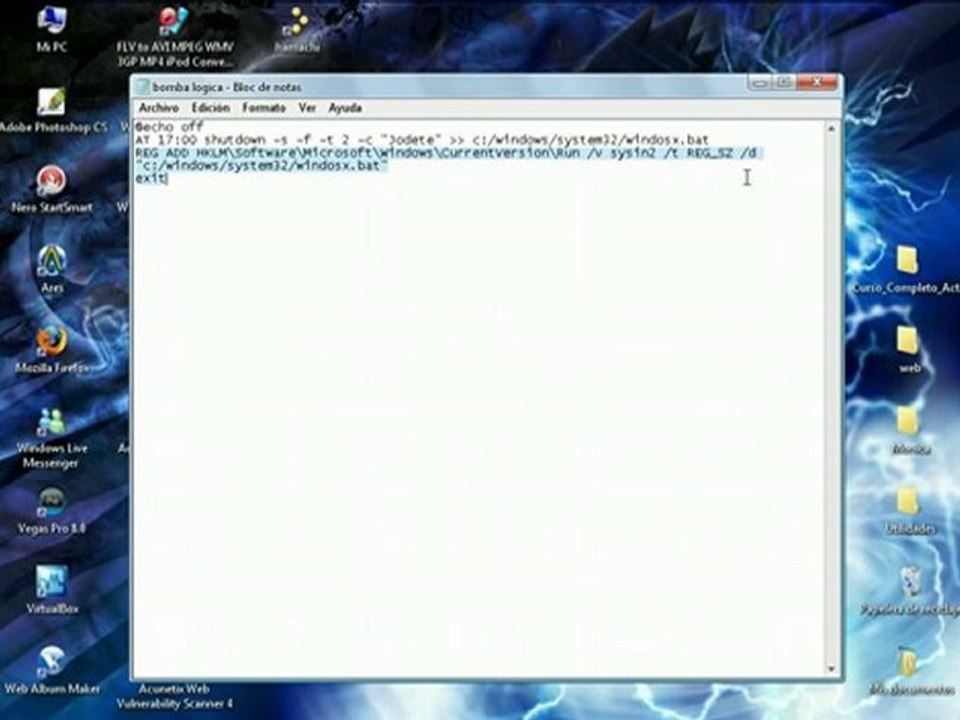Click the '@echo off' line
The width and height of the screenshot is (960, 720).
pyautogui.click(x=169, y=127)
